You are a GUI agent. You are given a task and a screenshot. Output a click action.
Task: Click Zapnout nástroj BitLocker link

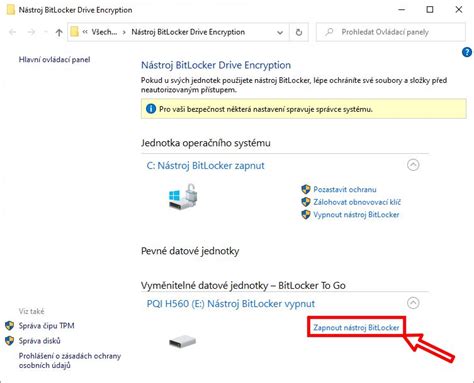pos(356,328)
